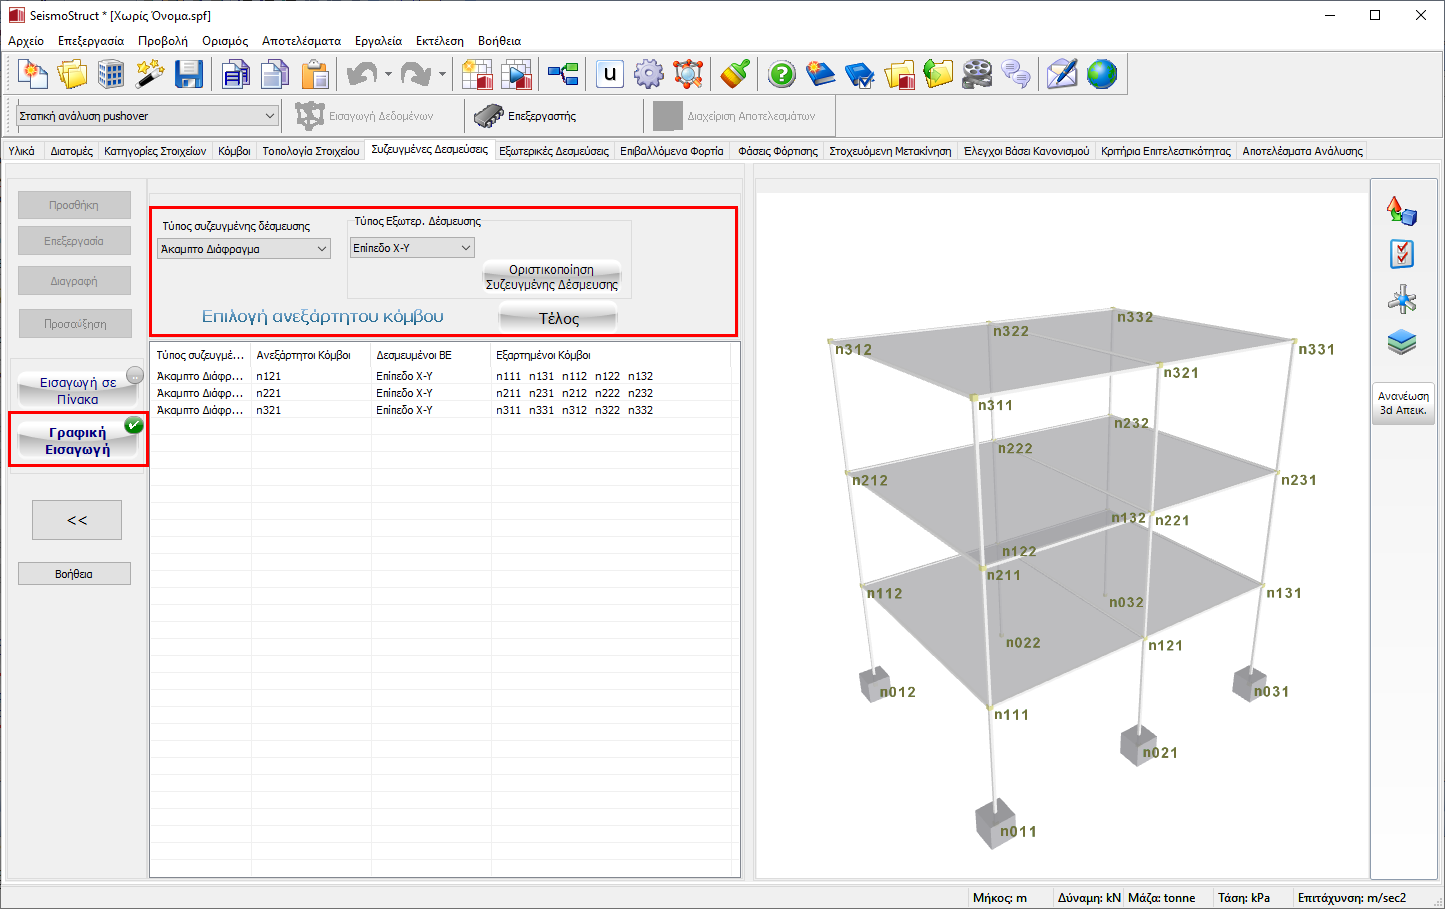
Task: Click the gear settings icon in toolbar
Action: 649,74
